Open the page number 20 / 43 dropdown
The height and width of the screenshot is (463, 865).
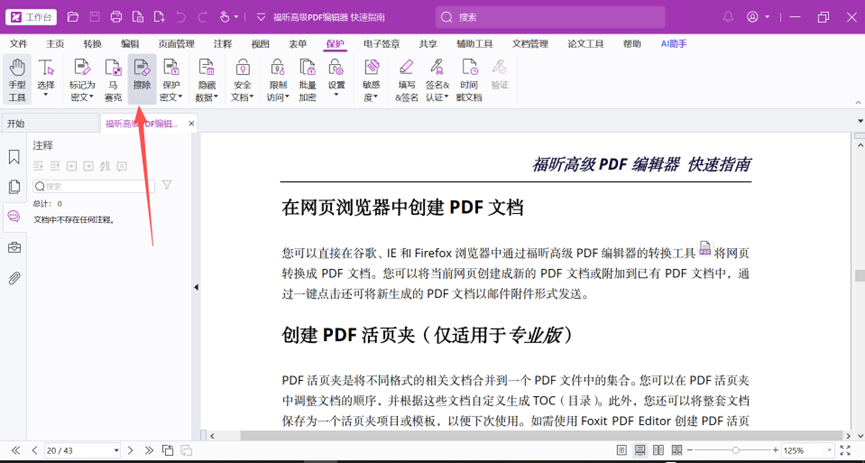pyautogui.click(x=116, y=451)
